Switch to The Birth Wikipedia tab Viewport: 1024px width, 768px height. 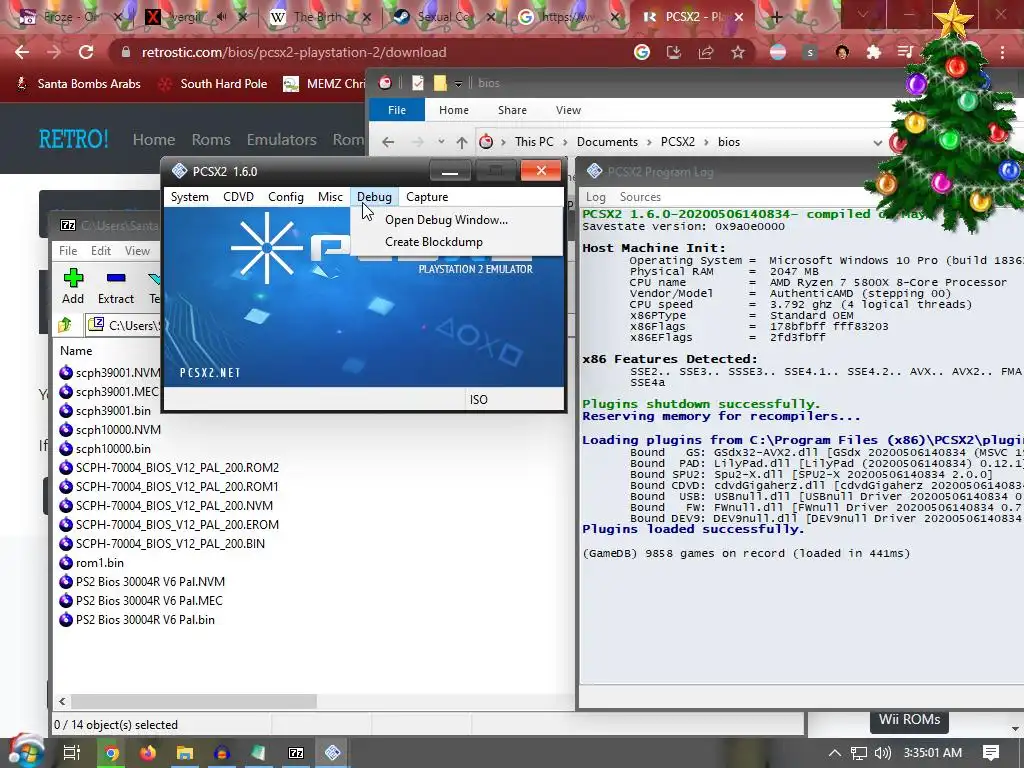317,17
